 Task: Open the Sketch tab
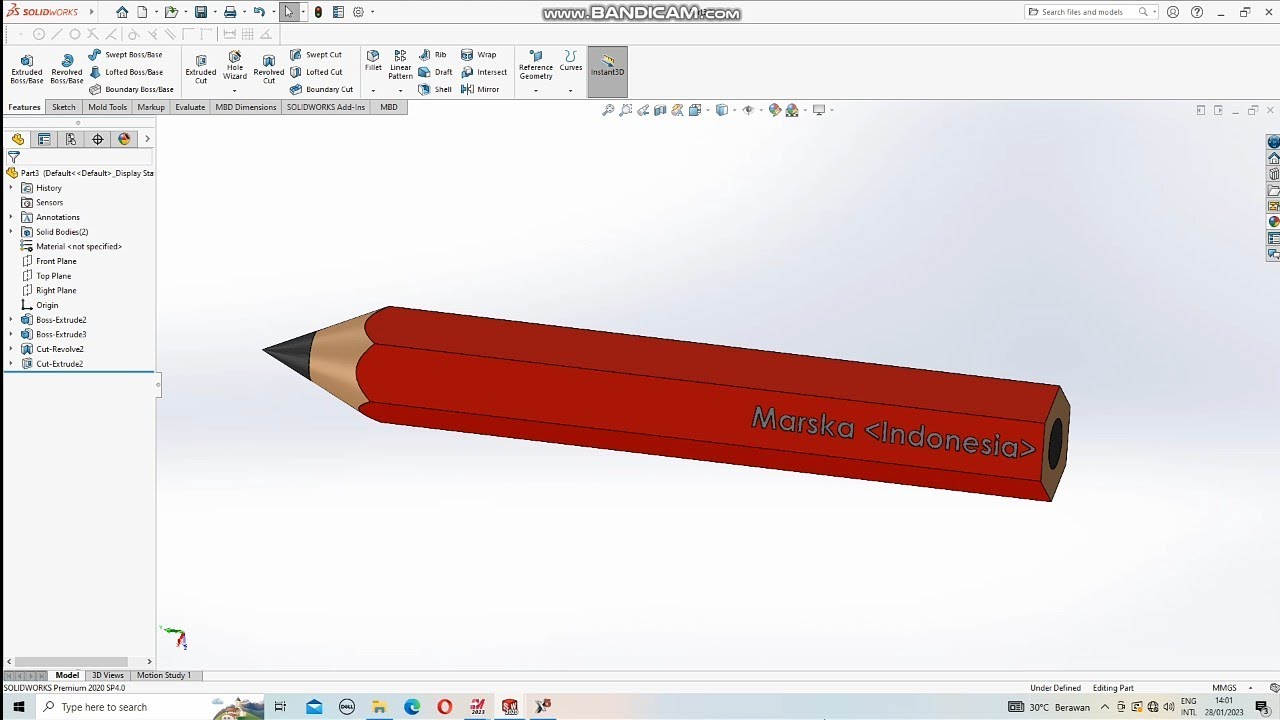(x=64, y=107)
